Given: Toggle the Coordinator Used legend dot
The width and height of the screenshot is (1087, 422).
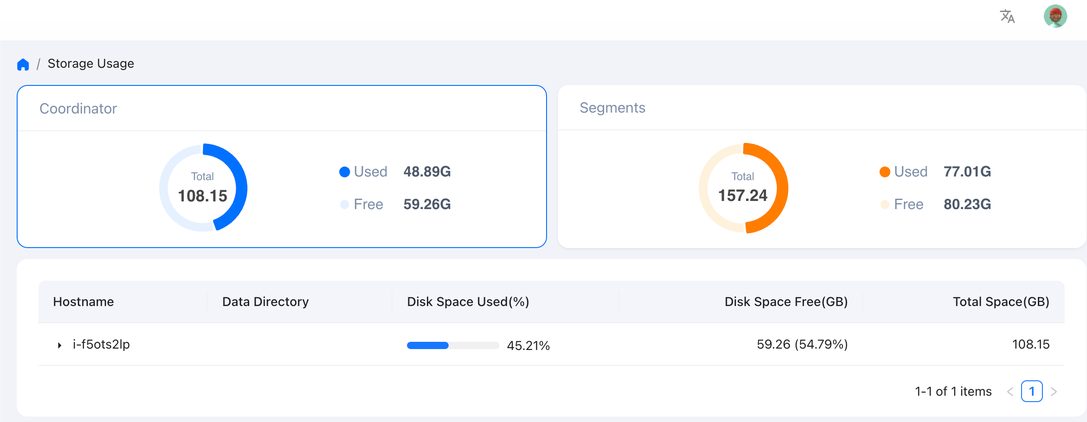Looking at the screenshot, I should [x=345, y=172].
